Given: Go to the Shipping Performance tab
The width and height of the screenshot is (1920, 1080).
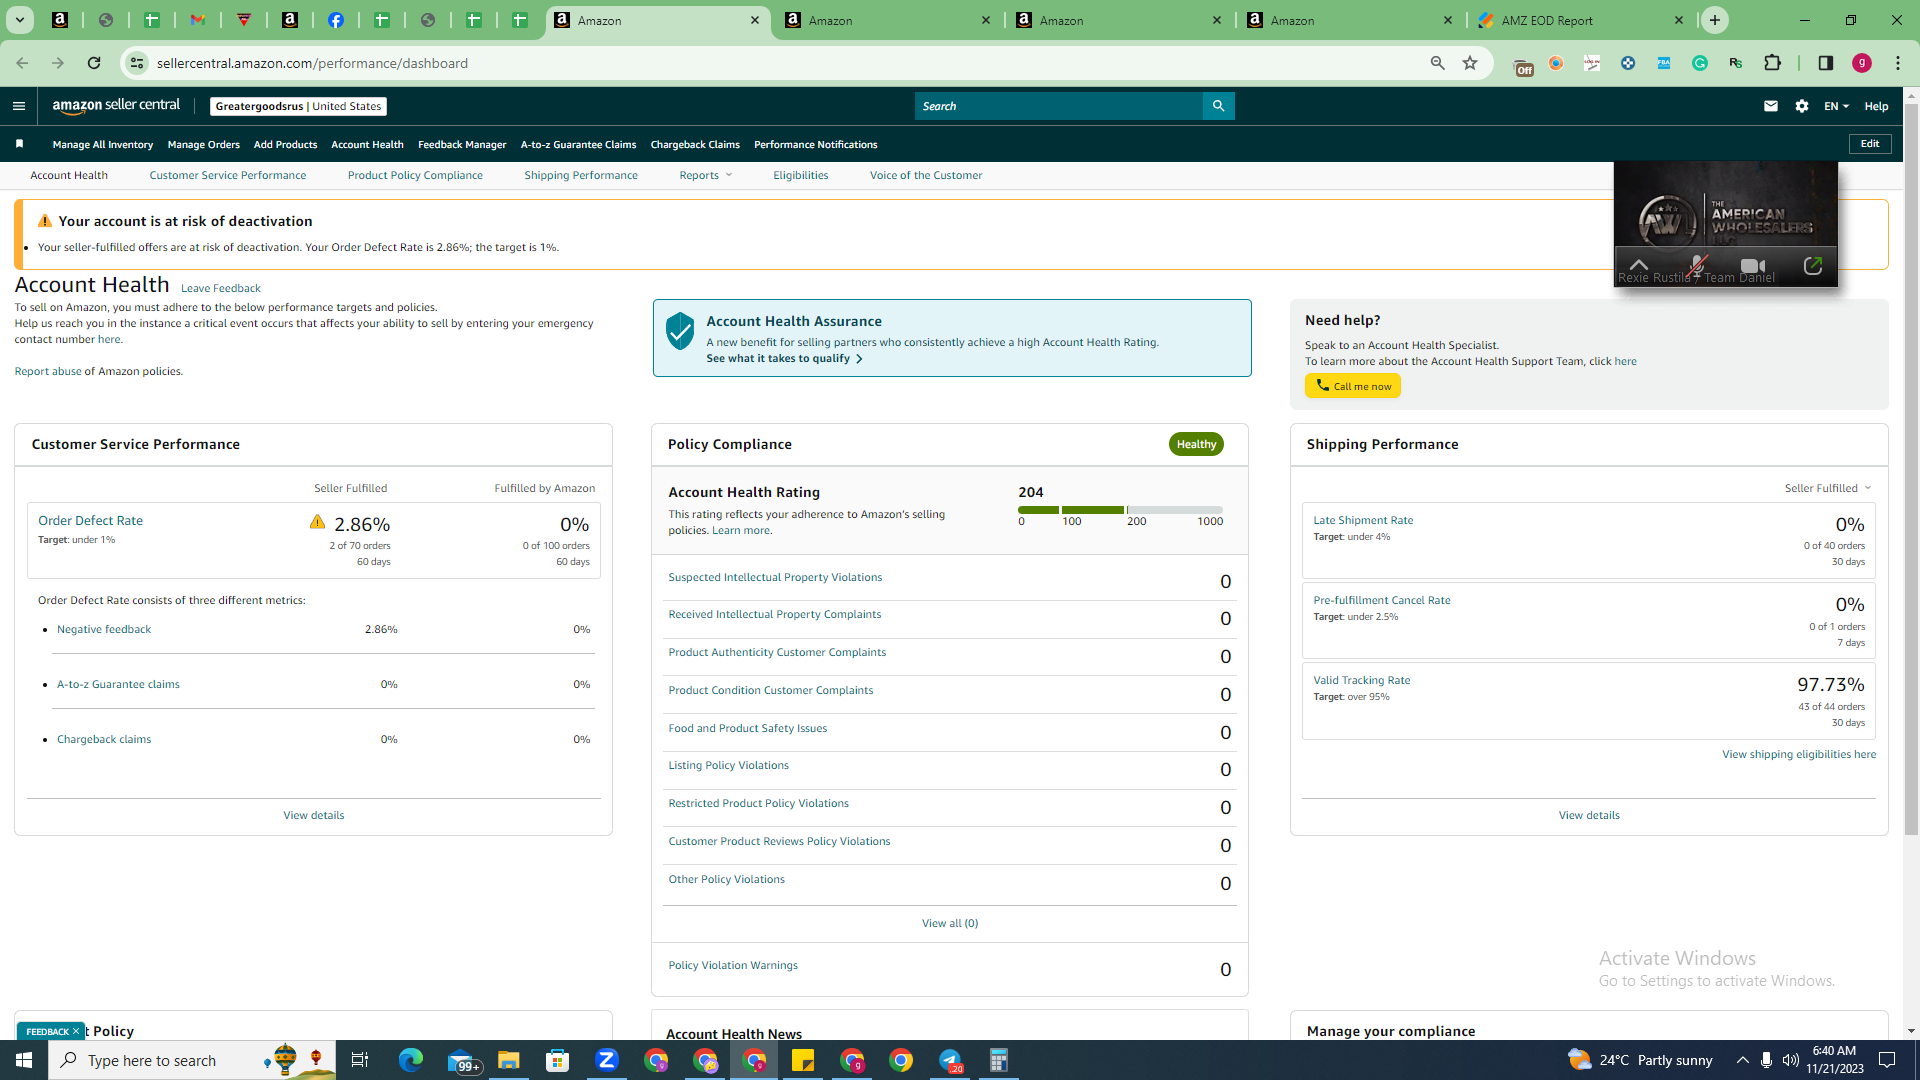Looking at the screenshot, I should click(x=581, y=175).
